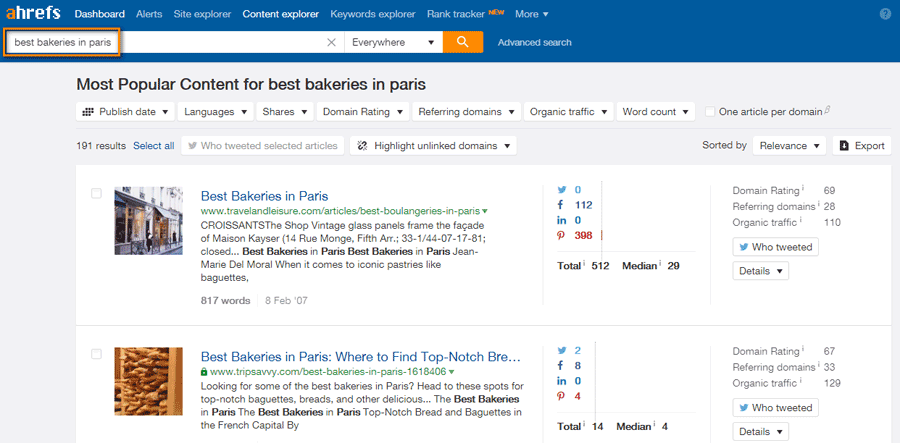The width and height of the screenshot is (900, 443).
Task: Click LinkedIn icon in Travel and Leisure result
Action: (x=561, y=220)
